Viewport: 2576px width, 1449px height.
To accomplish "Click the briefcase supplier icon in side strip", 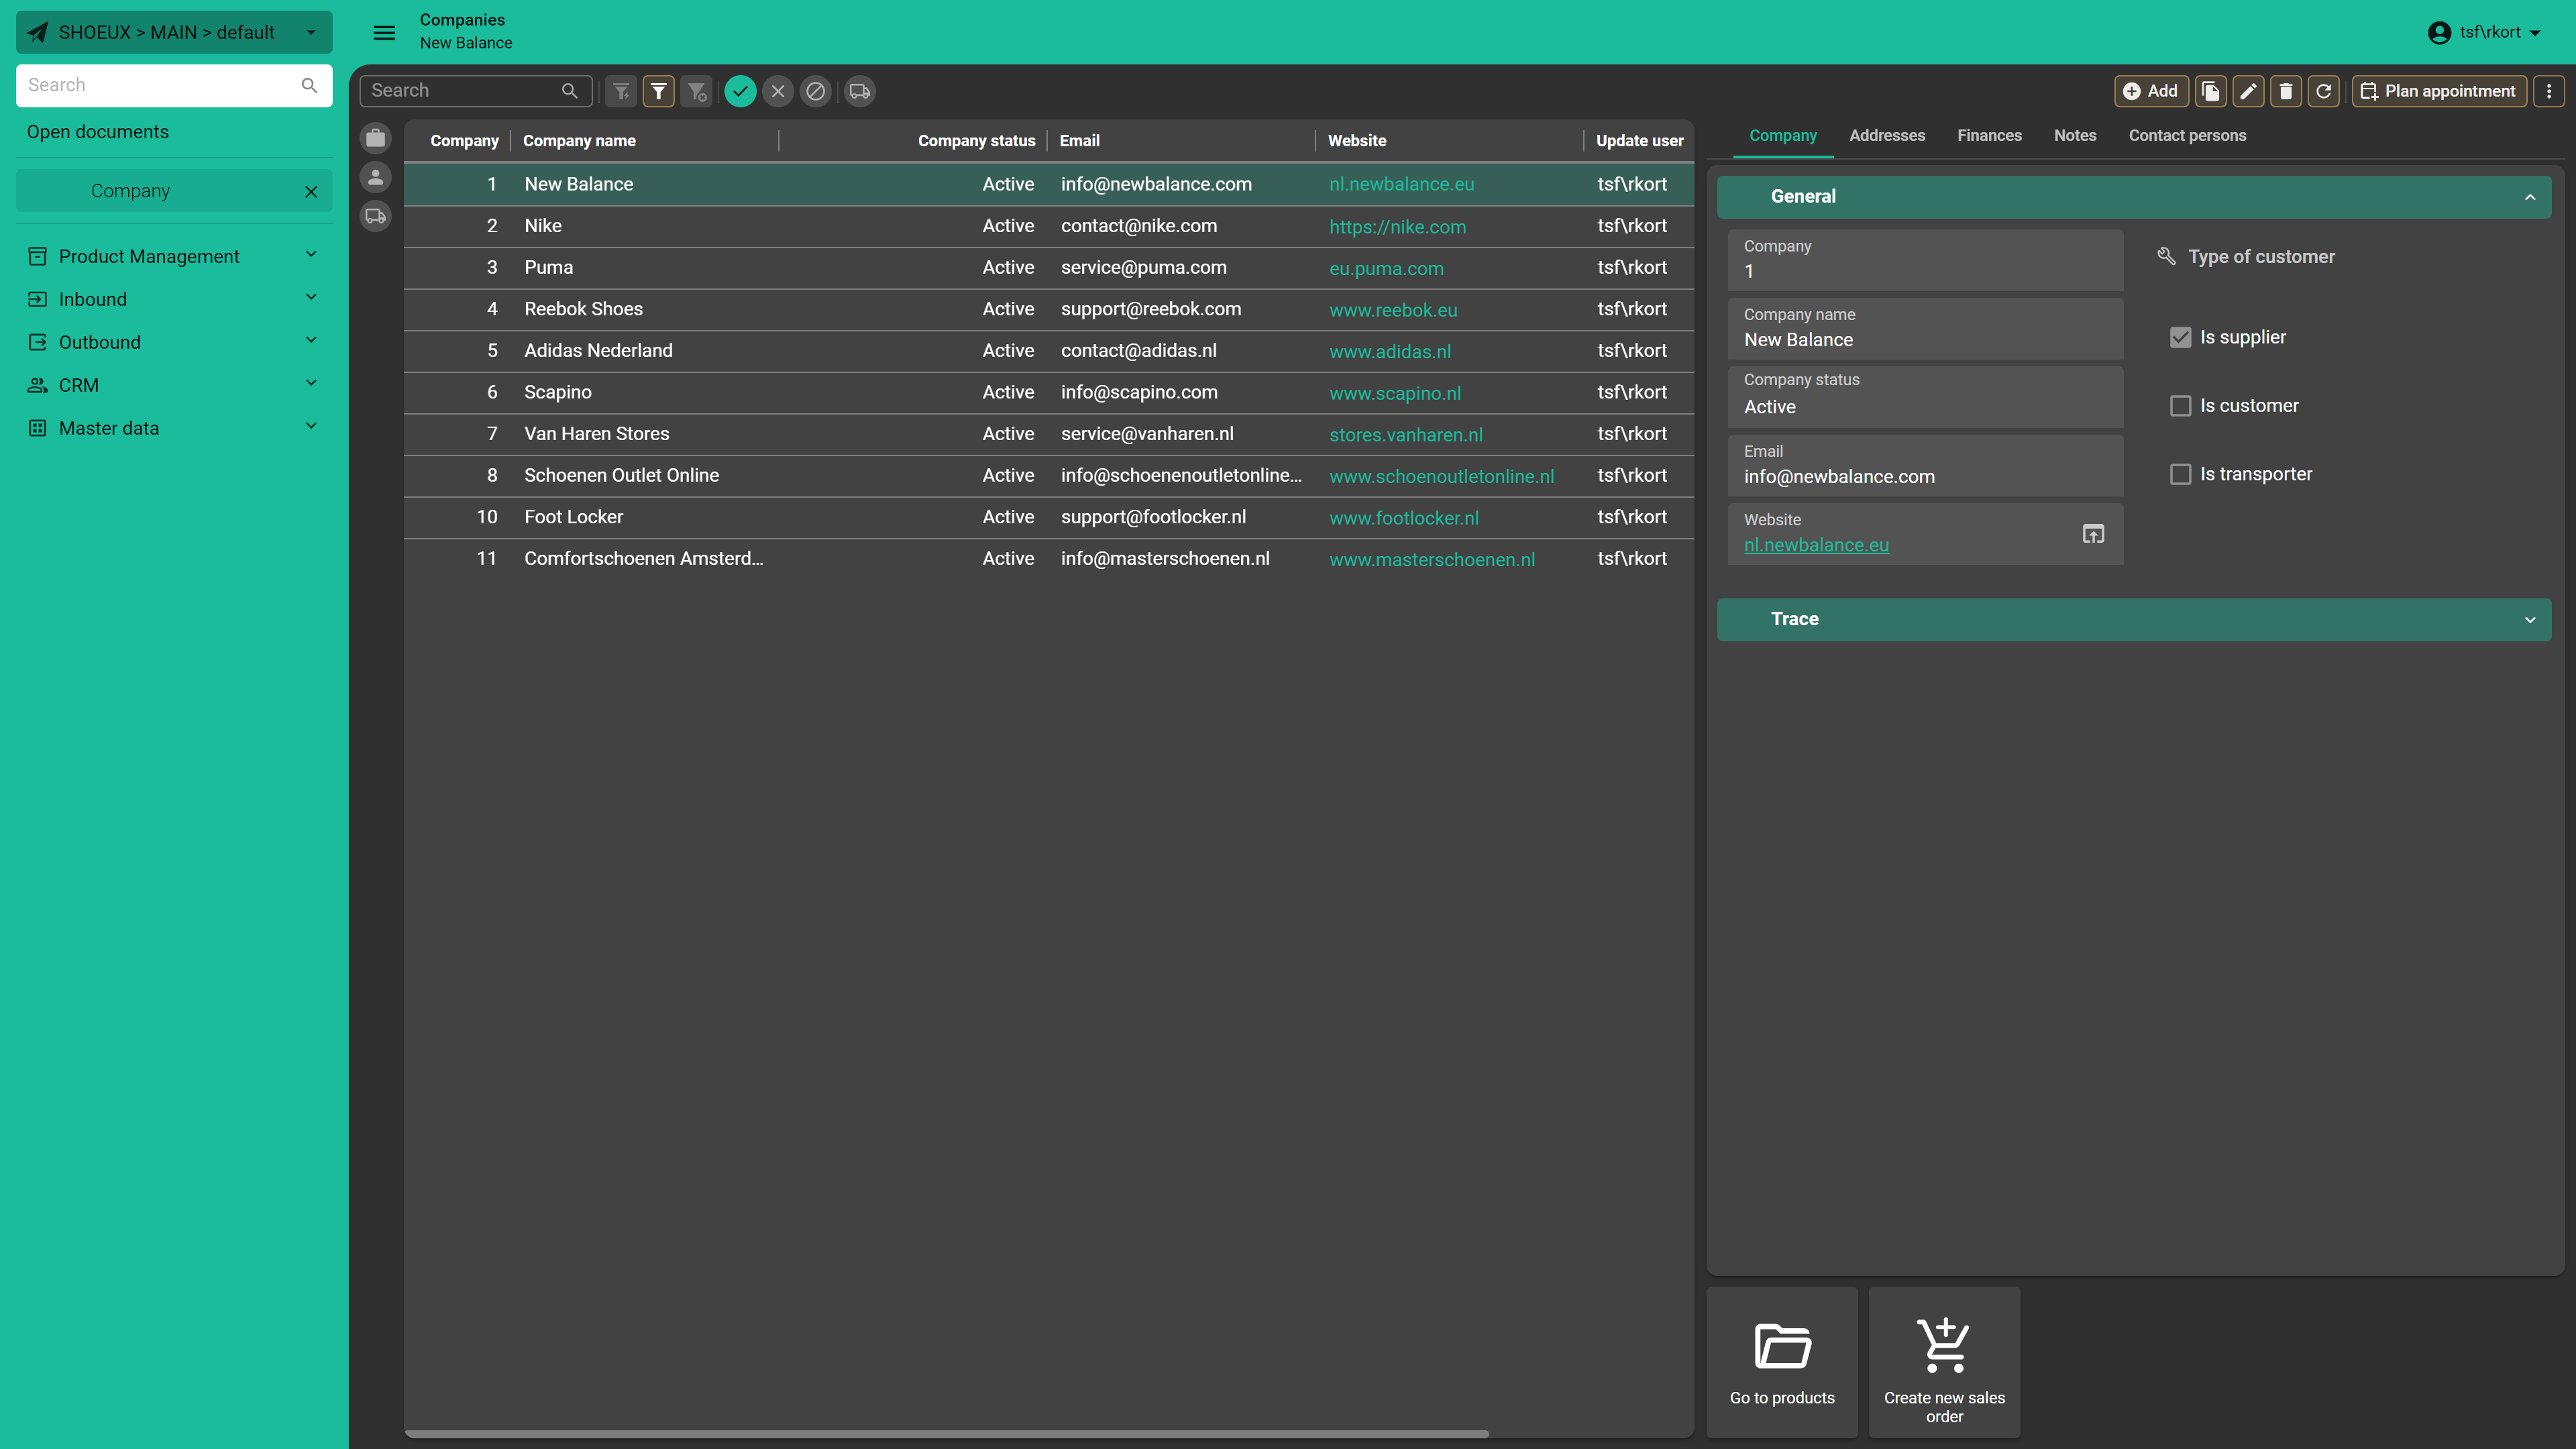I will pyautogui.click(x=376, y=138).
